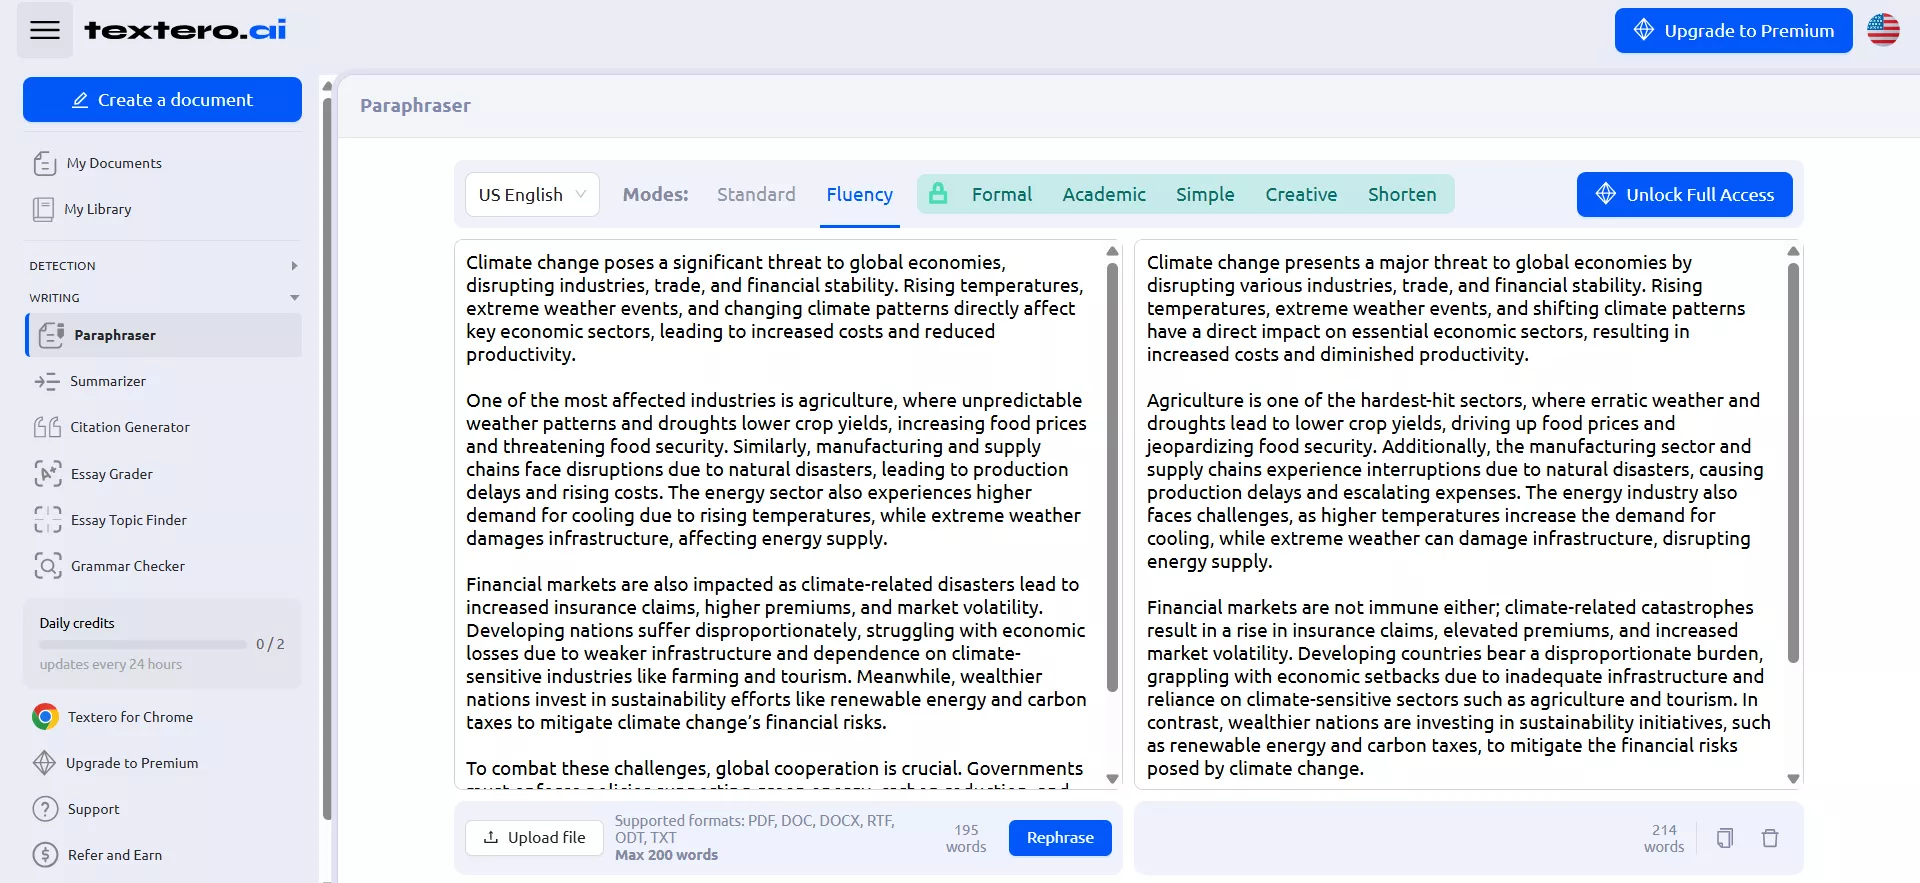The height and width of the screenshot is (883, 1920).
Task: Open the Citation Generator tool
Action: (x=129, y=427)
